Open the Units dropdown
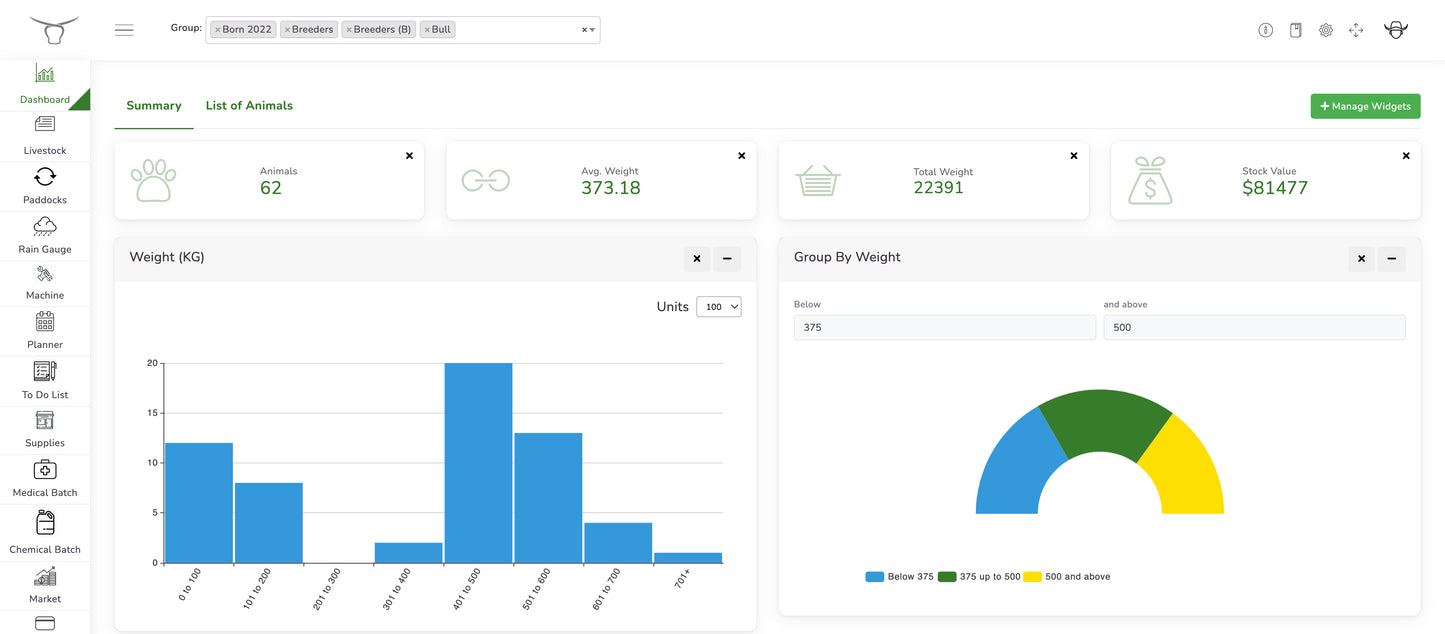The image size is (1445, 634). [x=718, y=307]
